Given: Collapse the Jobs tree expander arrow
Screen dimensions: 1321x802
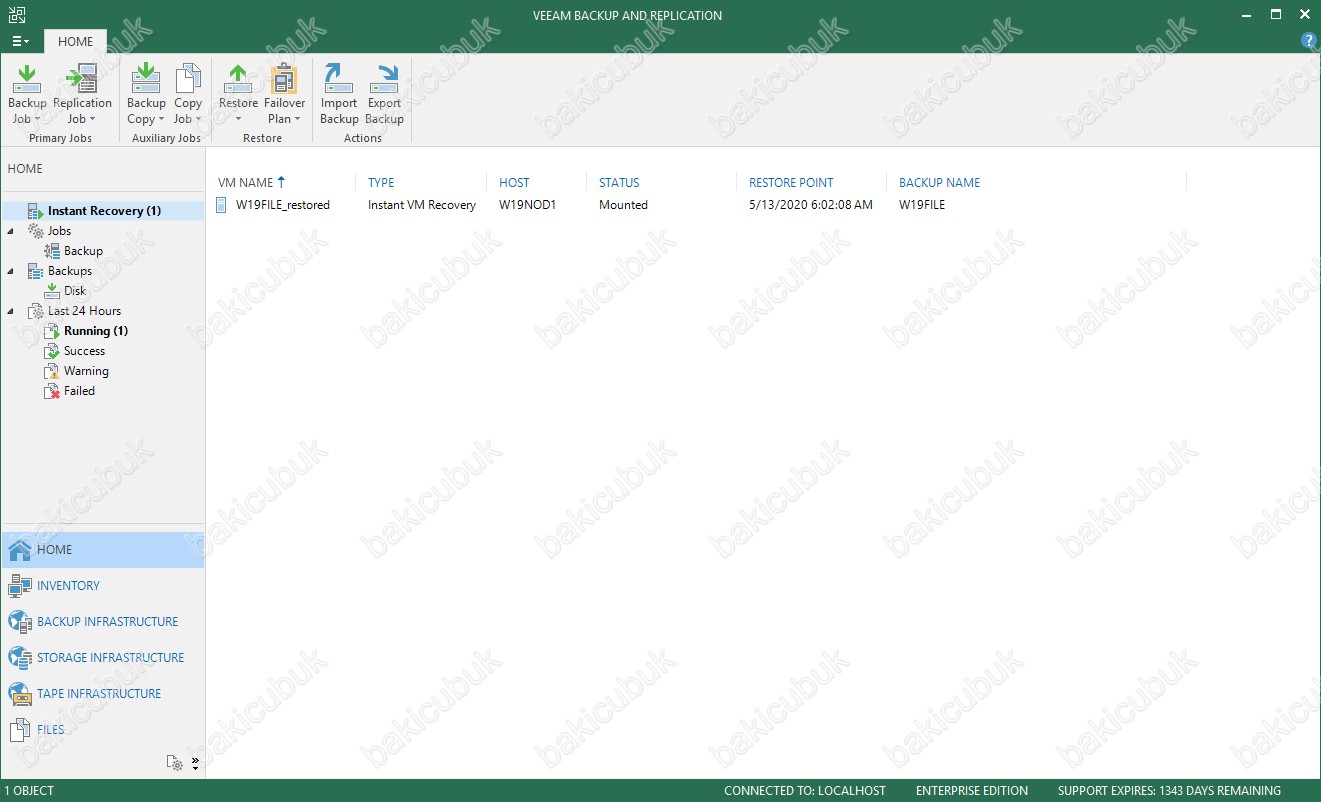Looking at the screenshot, I should [11, 231].
